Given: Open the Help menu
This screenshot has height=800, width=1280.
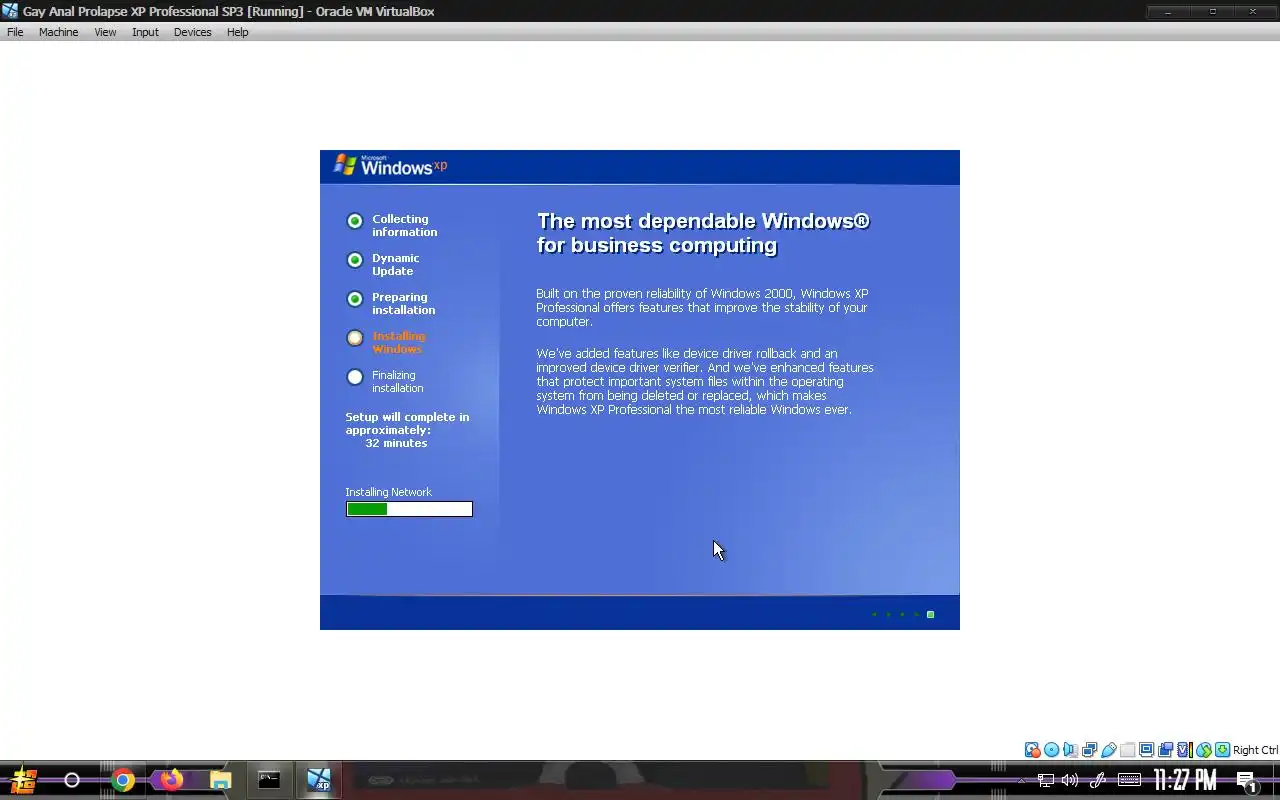Looking at the screenshot, I should (x=237, y=32).
